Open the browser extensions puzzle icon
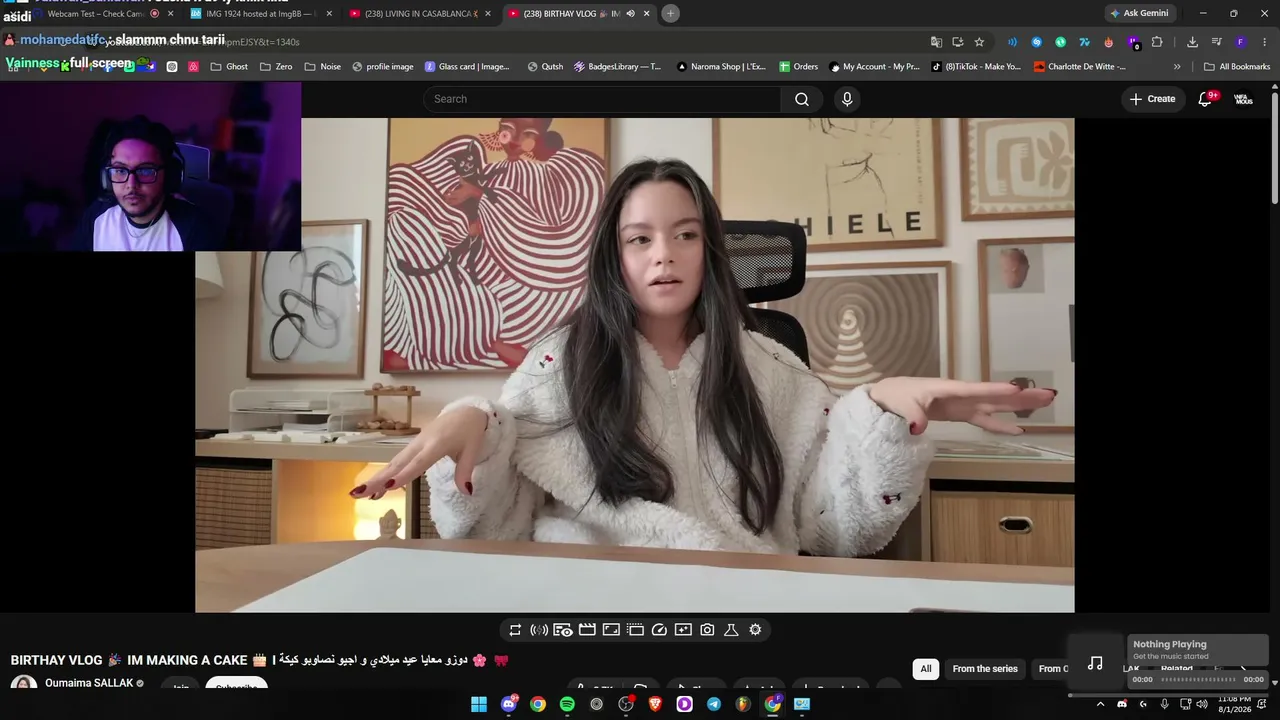Screen dimensions: 1280x720 (x=1157, y=42)
